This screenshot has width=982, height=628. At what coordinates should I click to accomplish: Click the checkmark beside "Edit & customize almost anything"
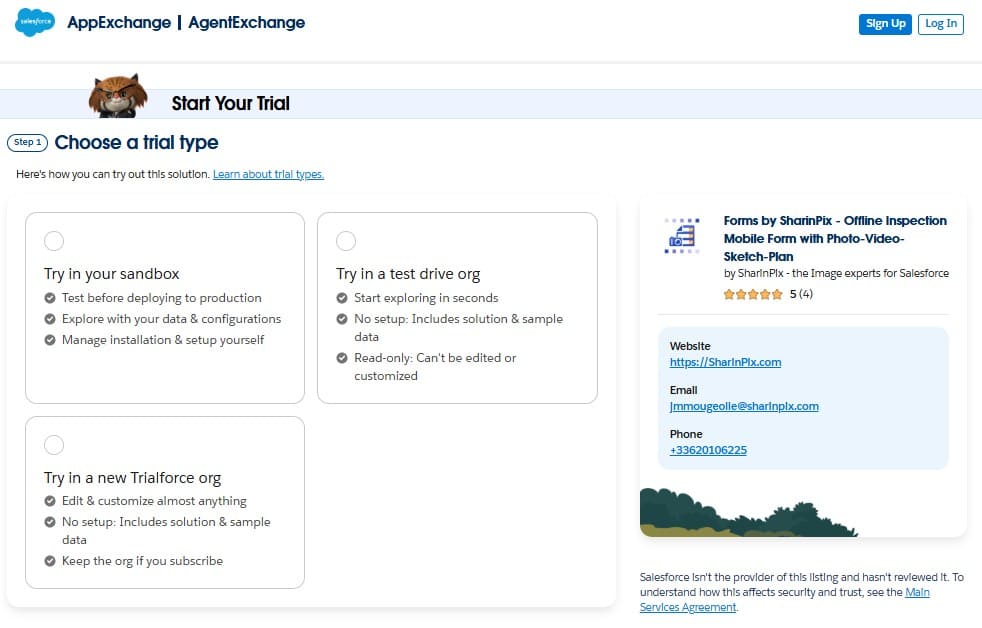click(50, 501)
